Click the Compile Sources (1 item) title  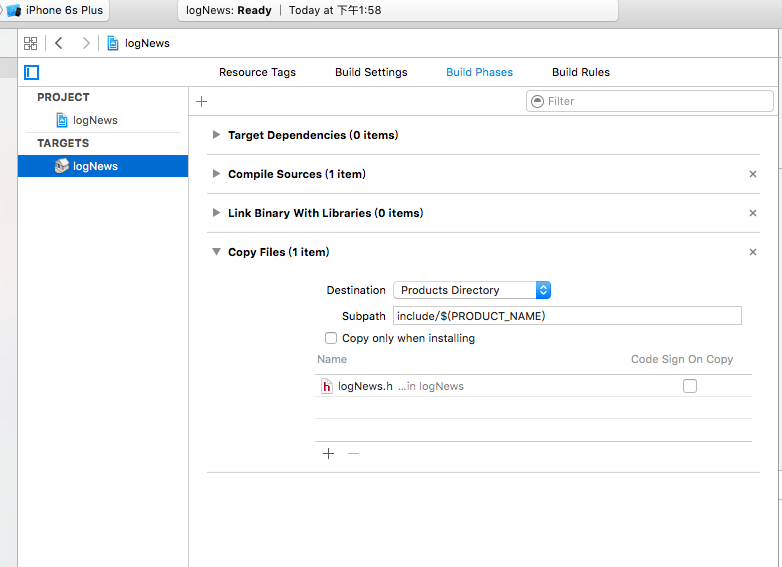point(297,174)
